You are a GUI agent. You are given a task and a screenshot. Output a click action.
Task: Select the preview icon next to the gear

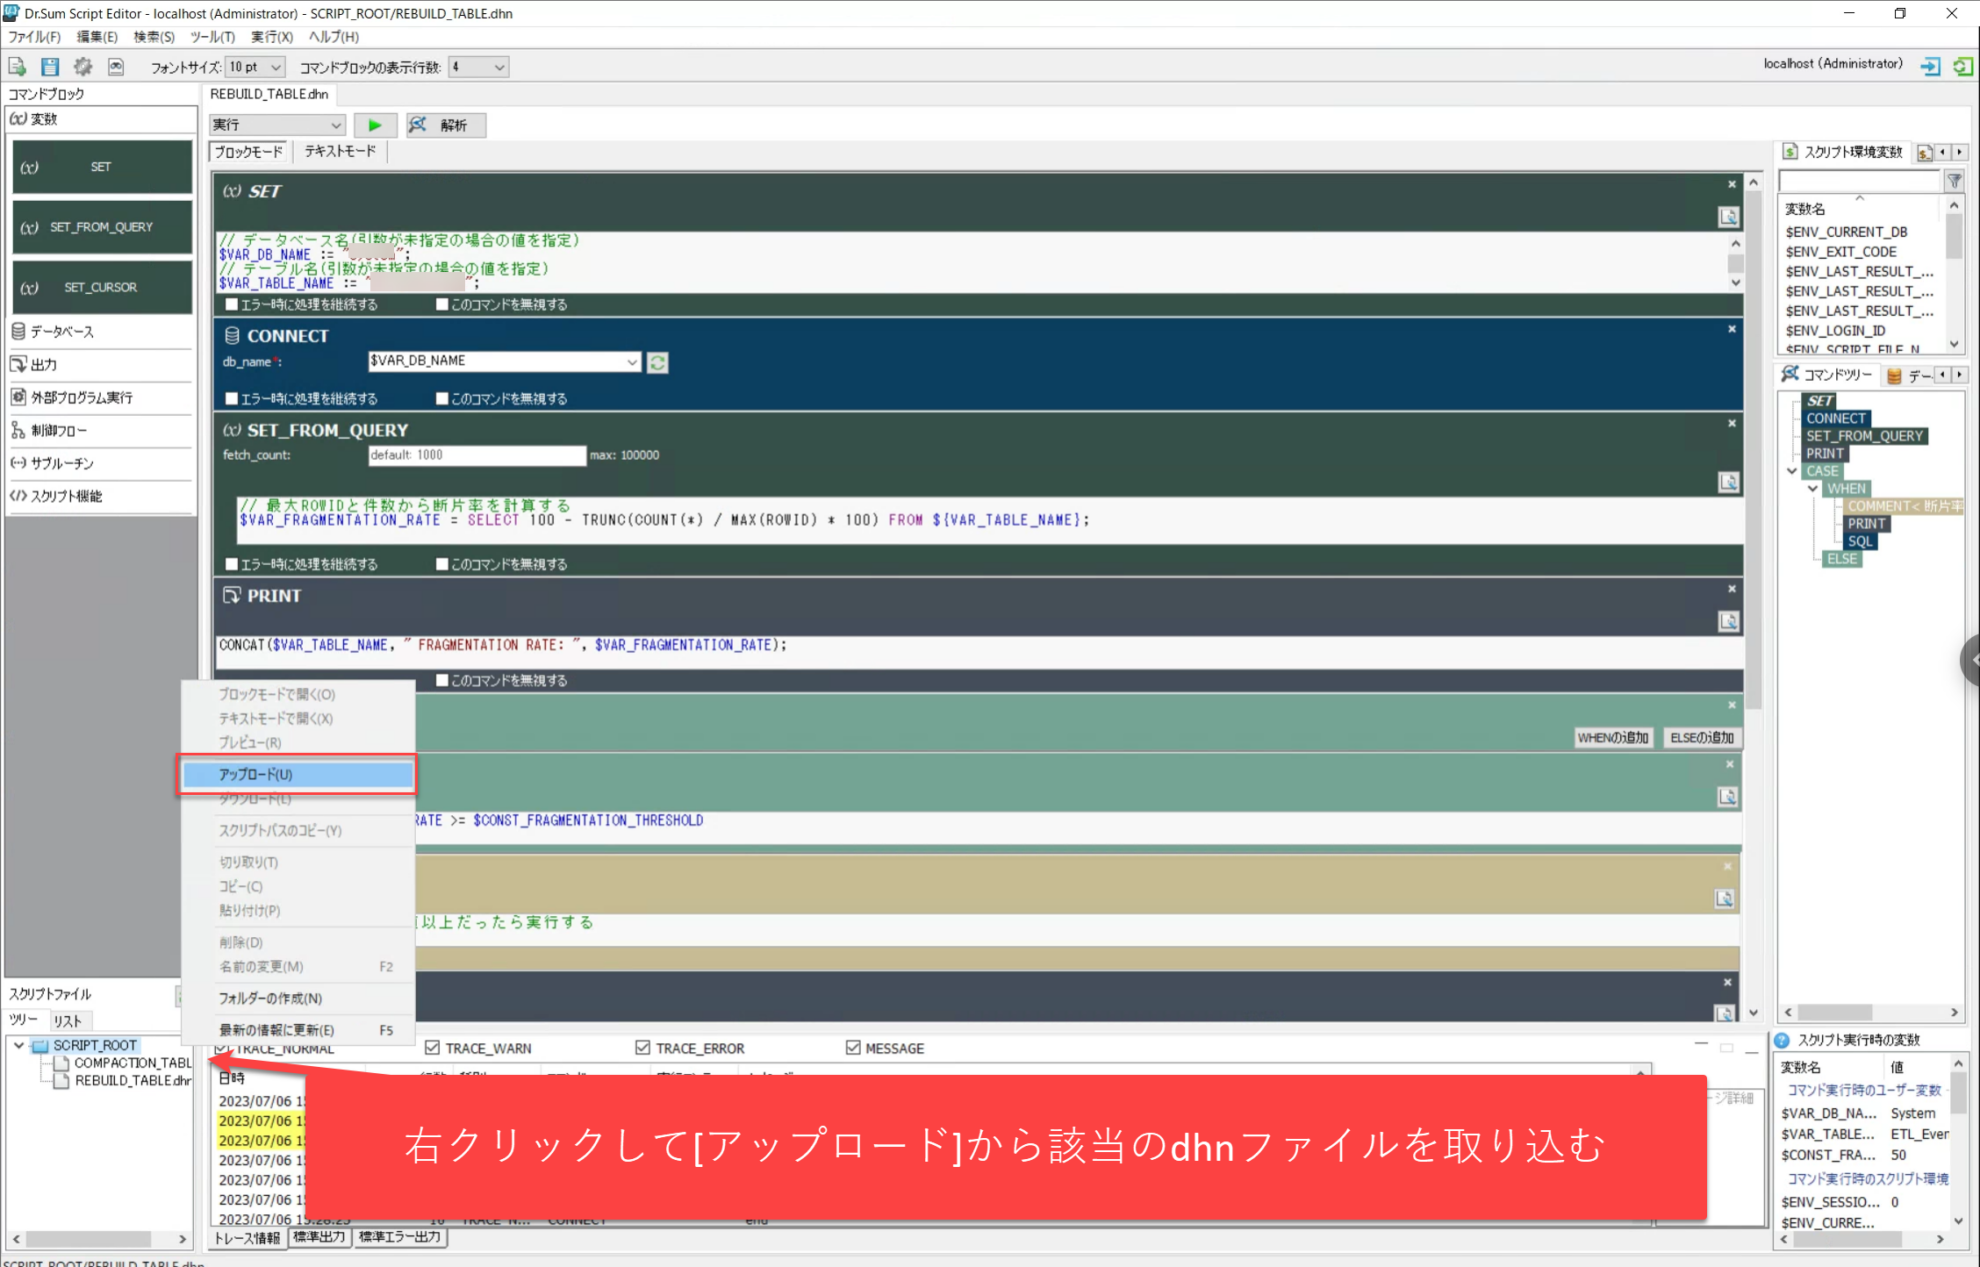click(x=116, y=66)
